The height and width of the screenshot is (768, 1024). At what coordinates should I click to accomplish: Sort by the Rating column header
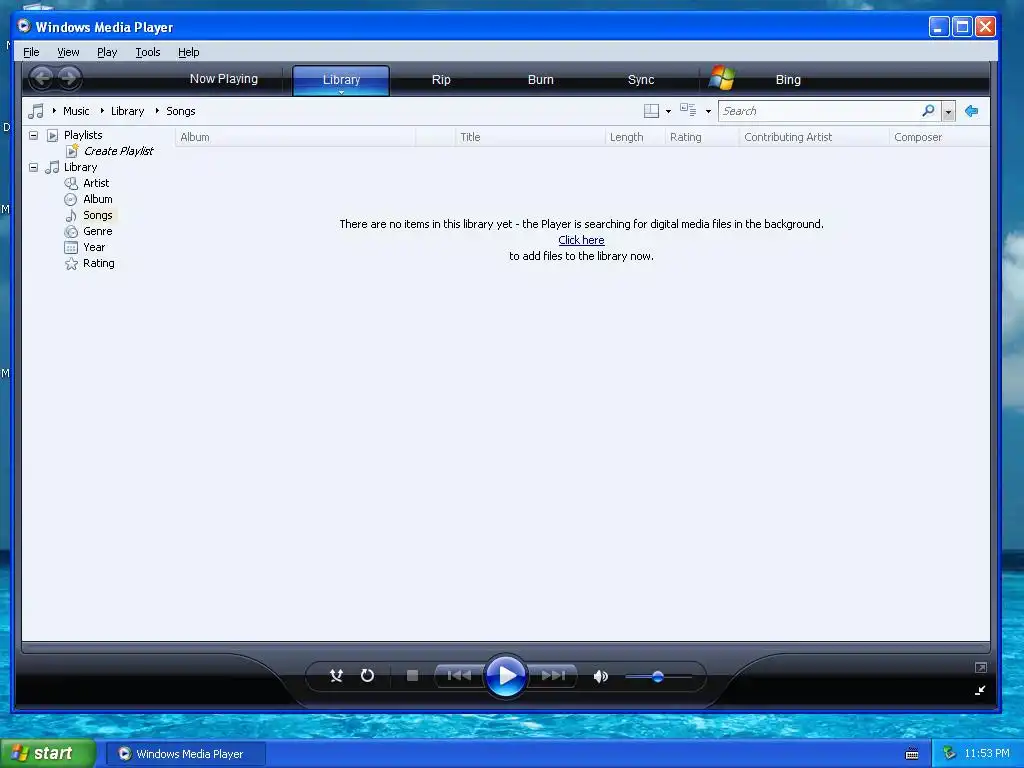[702, 137]
